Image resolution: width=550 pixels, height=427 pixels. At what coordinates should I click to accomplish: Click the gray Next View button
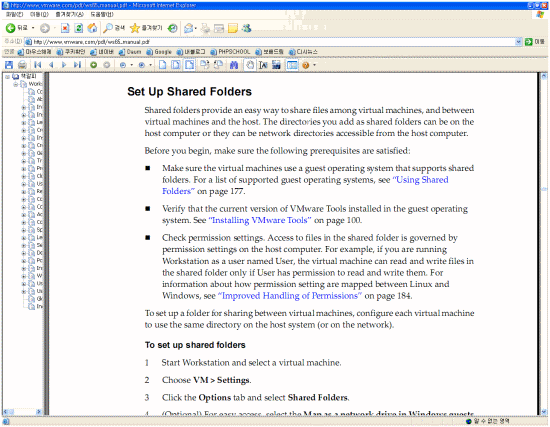click(107, 65)
